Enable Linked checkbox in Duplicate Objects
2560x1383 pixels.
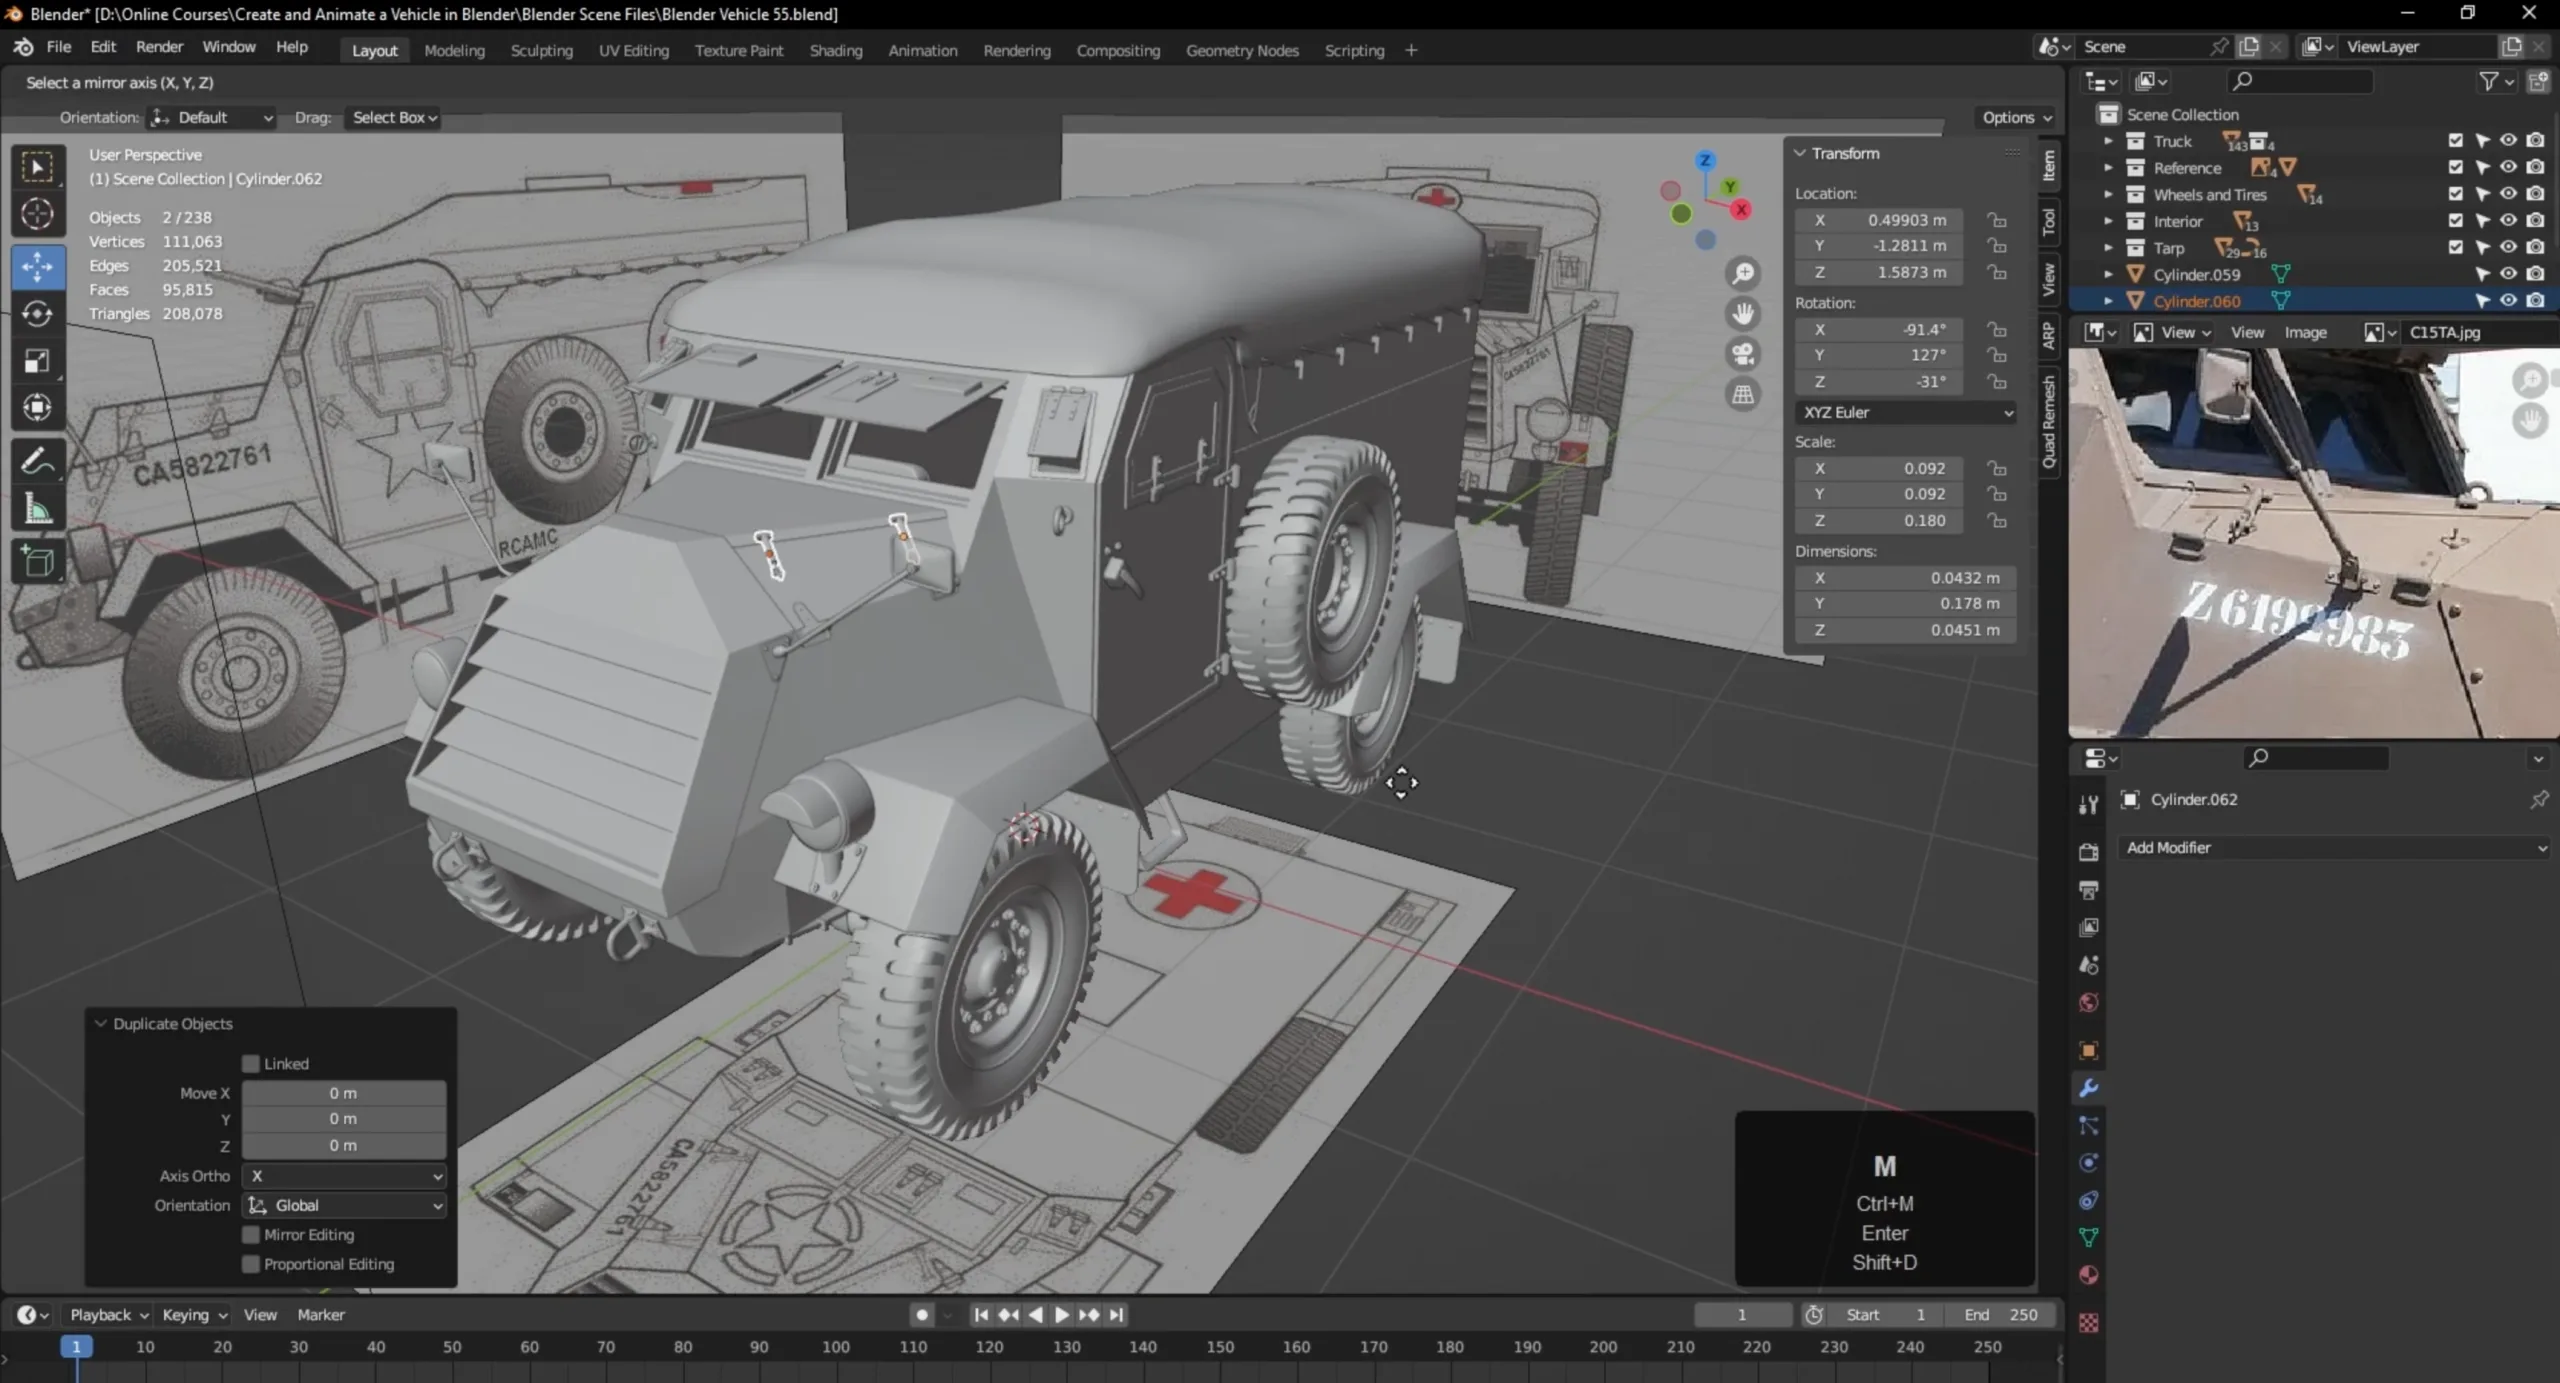coord(252,1063)
